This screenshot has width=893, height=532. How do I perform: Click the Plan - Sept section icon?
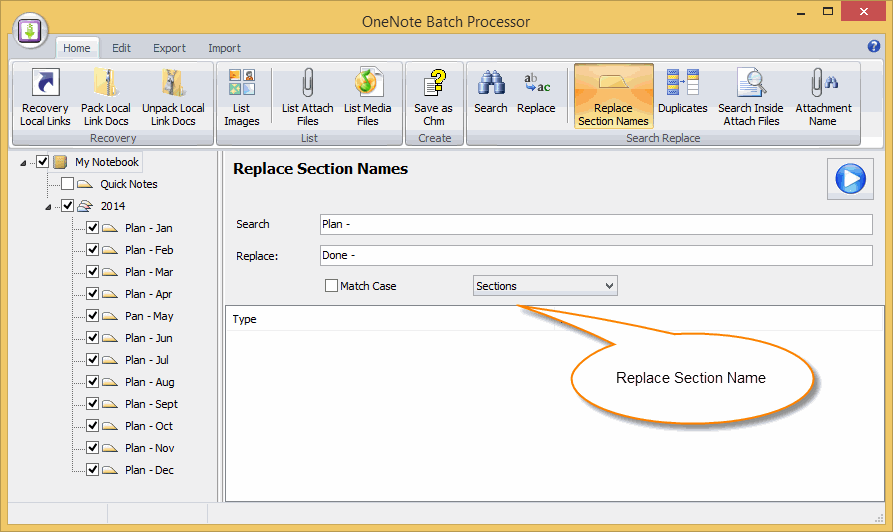coord(110,404)
